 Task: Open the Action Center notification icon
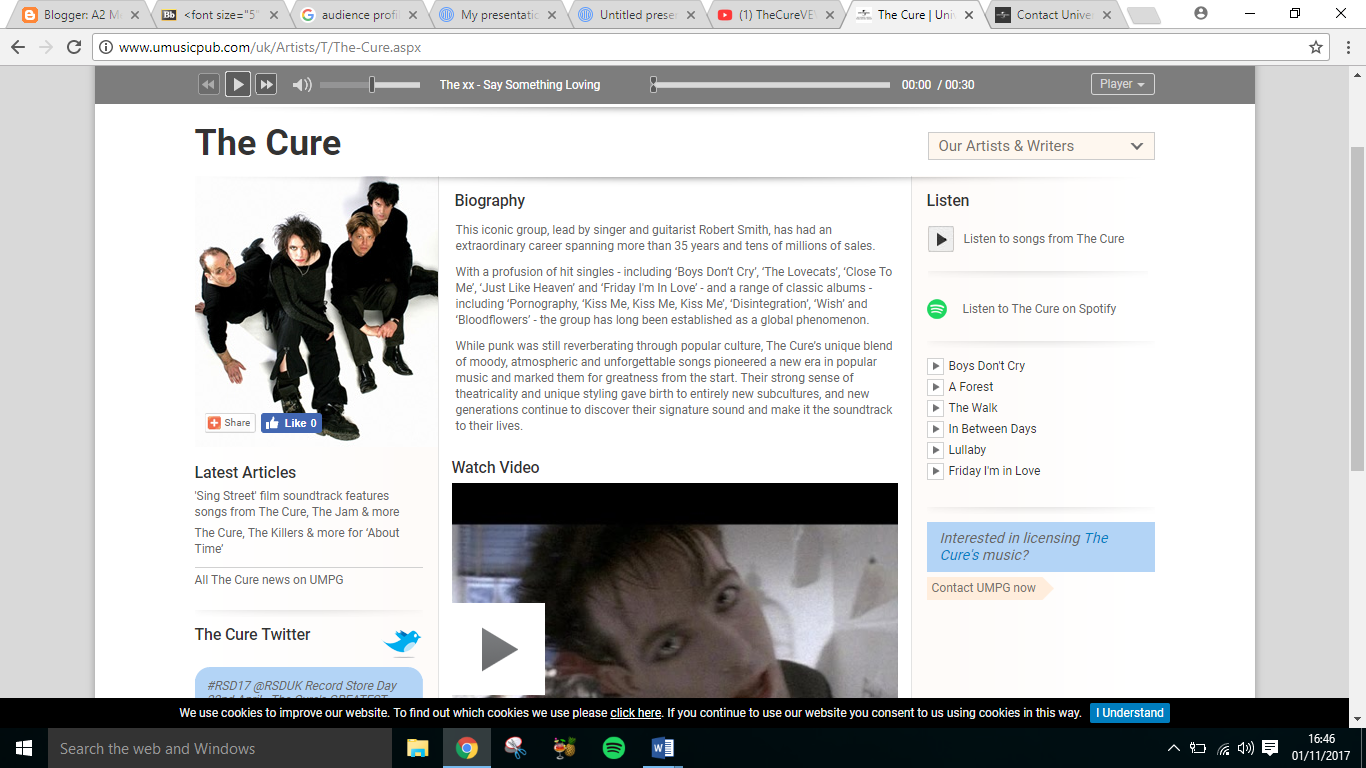[1270, 748]
